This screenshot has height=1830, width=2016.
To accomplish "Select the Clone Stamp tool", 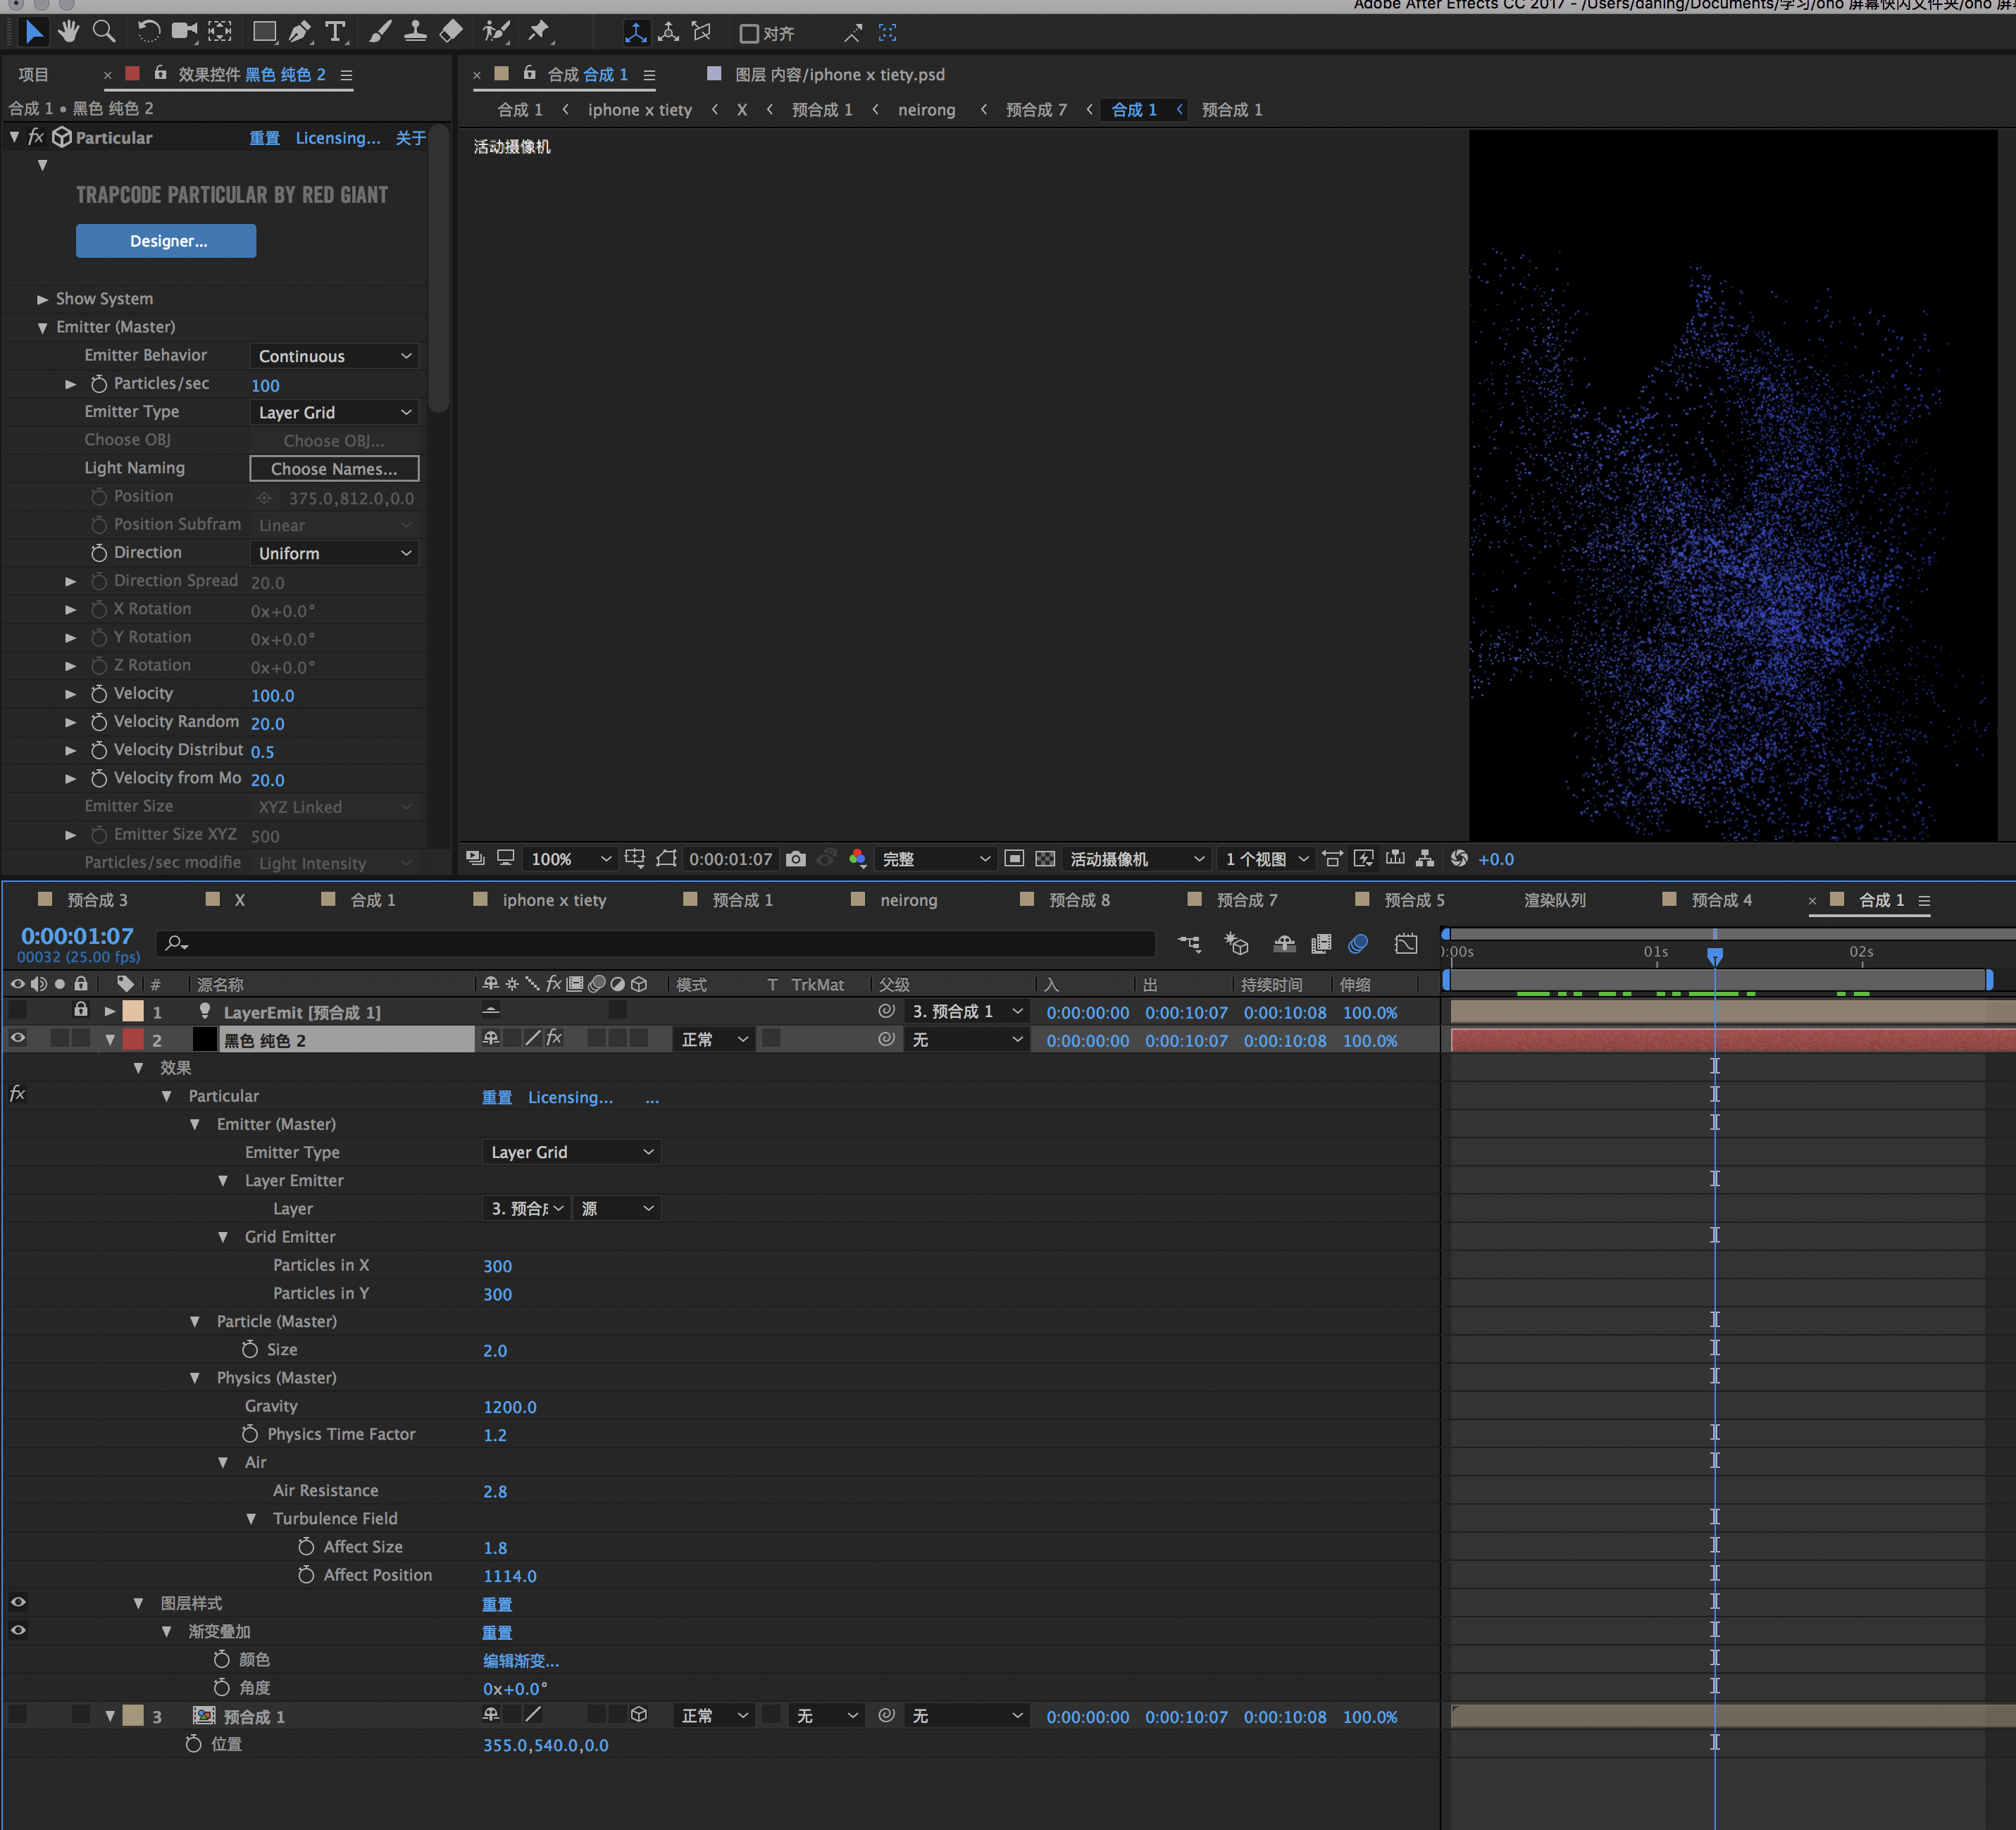I will click(415, 31).
